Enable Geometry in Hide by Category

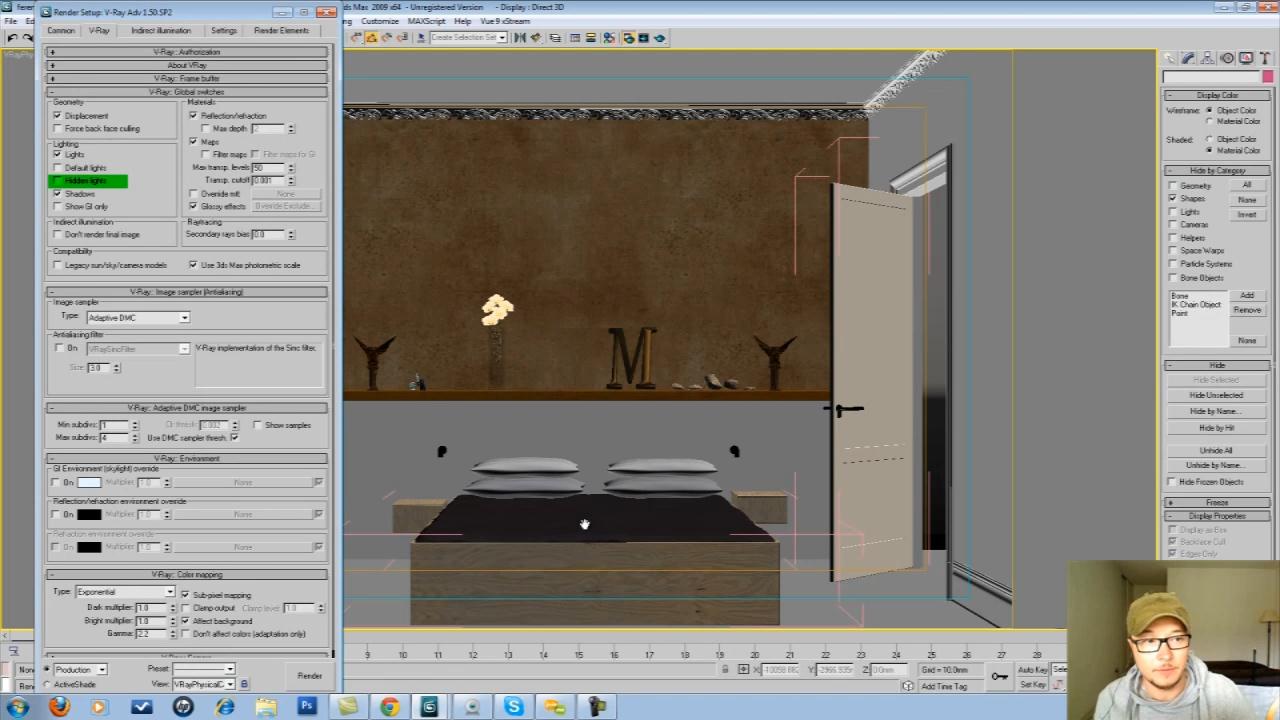pos(1172,185)
